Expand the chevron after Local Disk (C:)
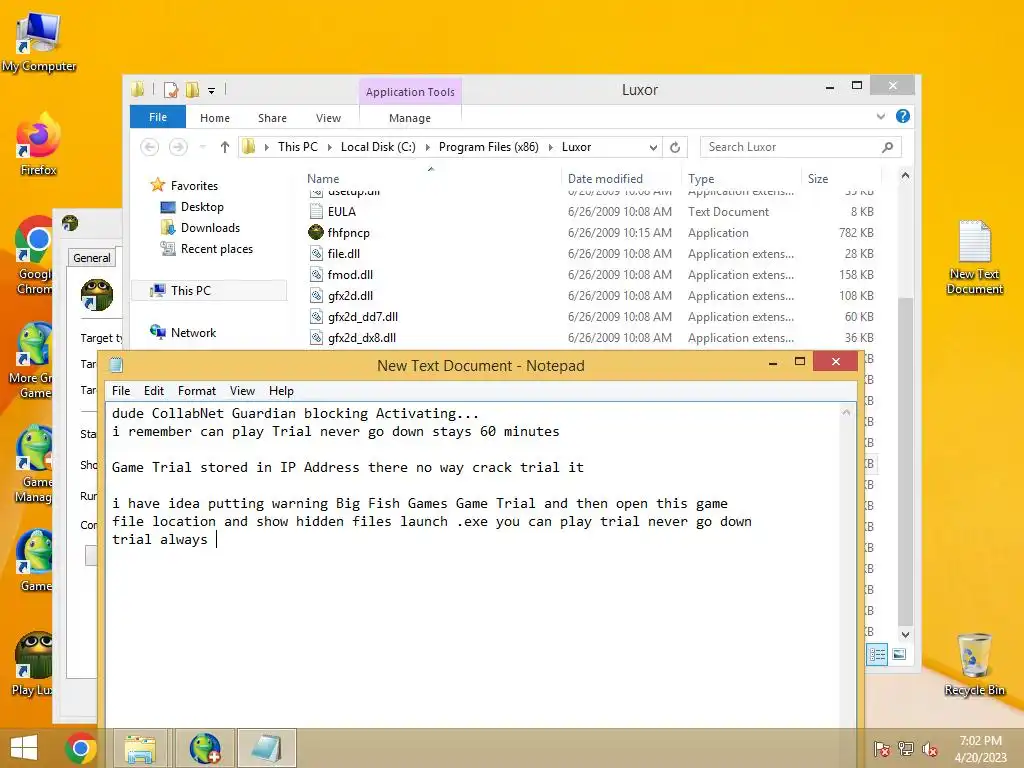The image size is (1024, 768). [428, 148]
